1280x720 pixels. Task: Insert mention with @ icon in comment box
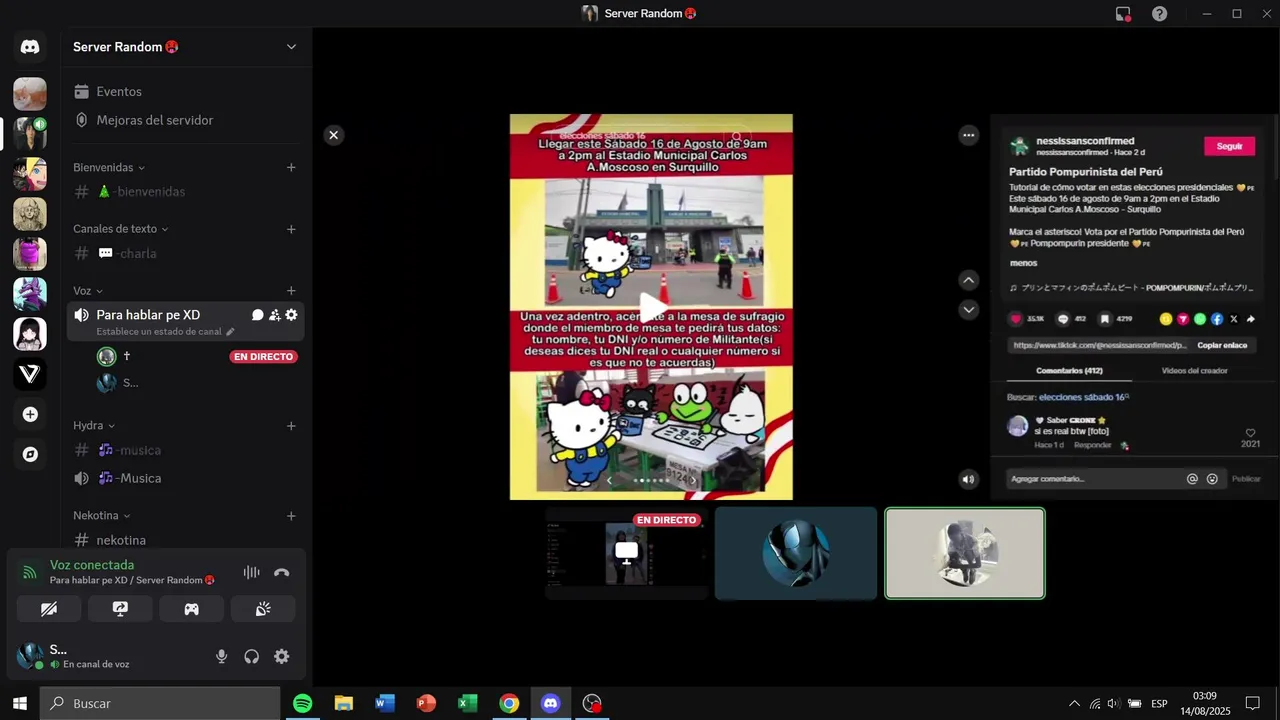point(1192,479)
